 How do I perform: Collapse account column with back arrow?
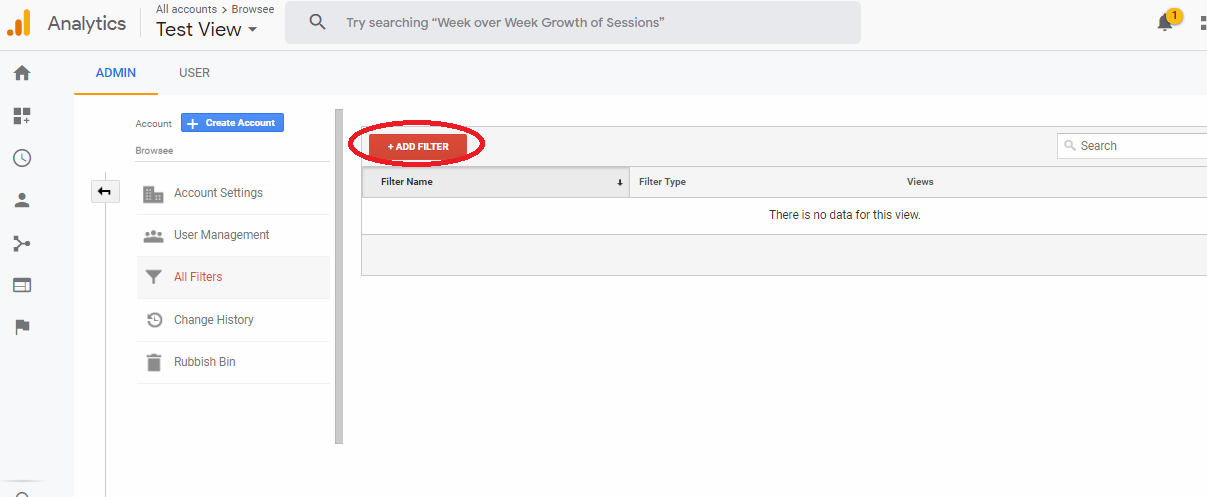coord(105,191)
